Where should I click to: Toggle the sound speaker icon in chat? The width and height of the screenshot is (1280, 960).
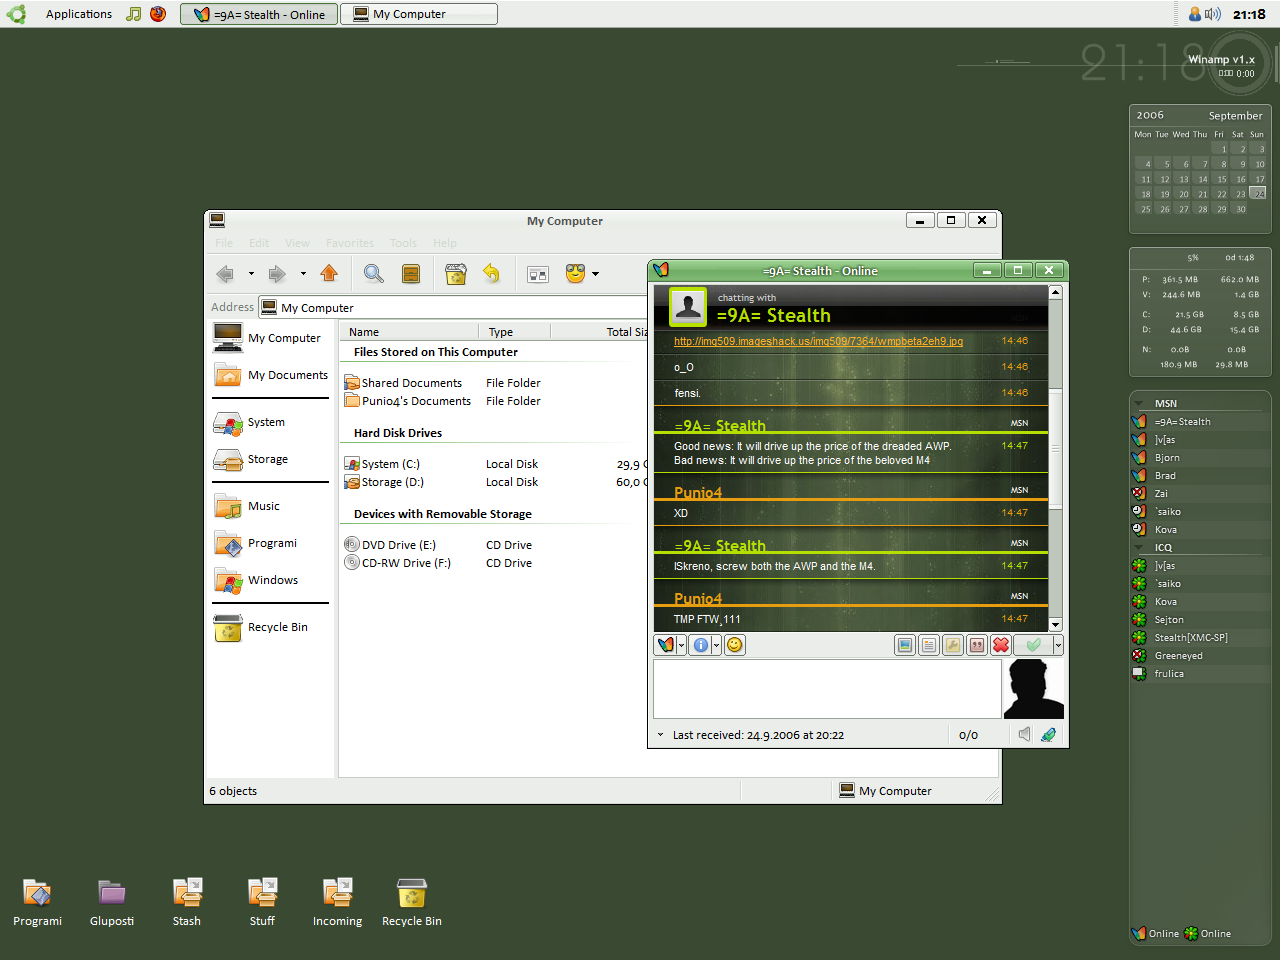point(1024,734)
